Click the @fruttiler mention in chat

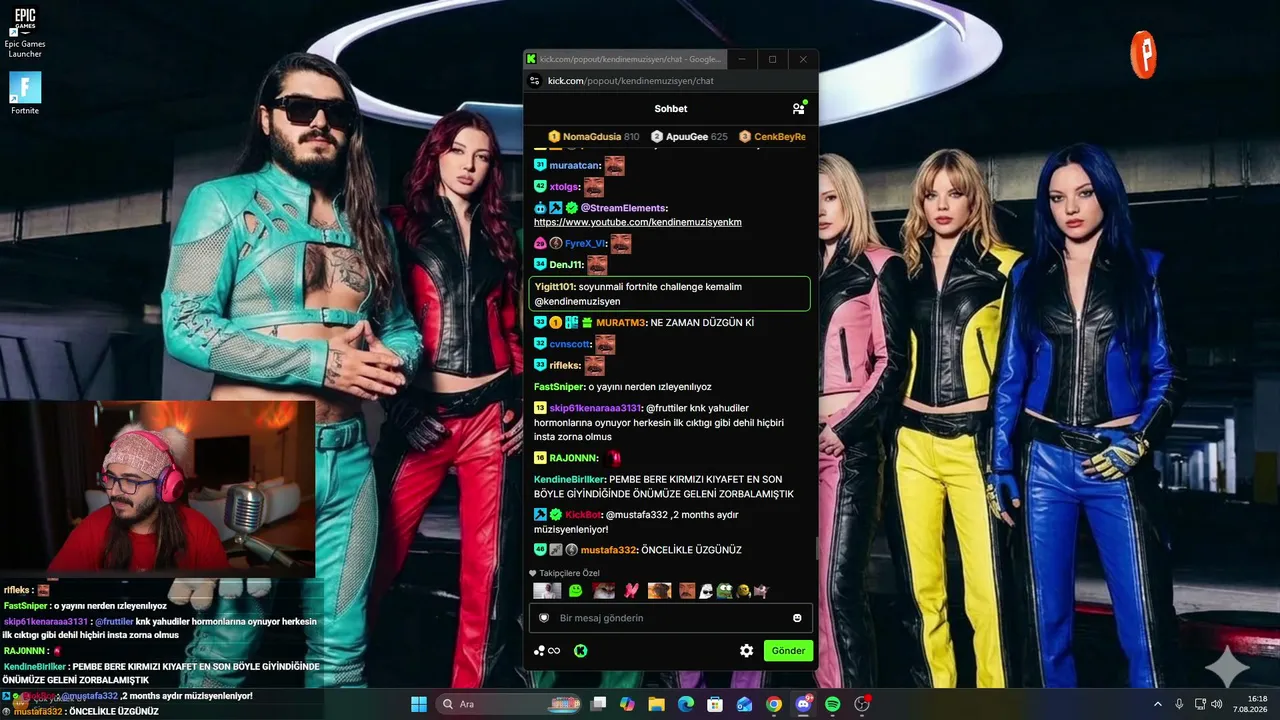pyautogui.click(x=666, y=408)
